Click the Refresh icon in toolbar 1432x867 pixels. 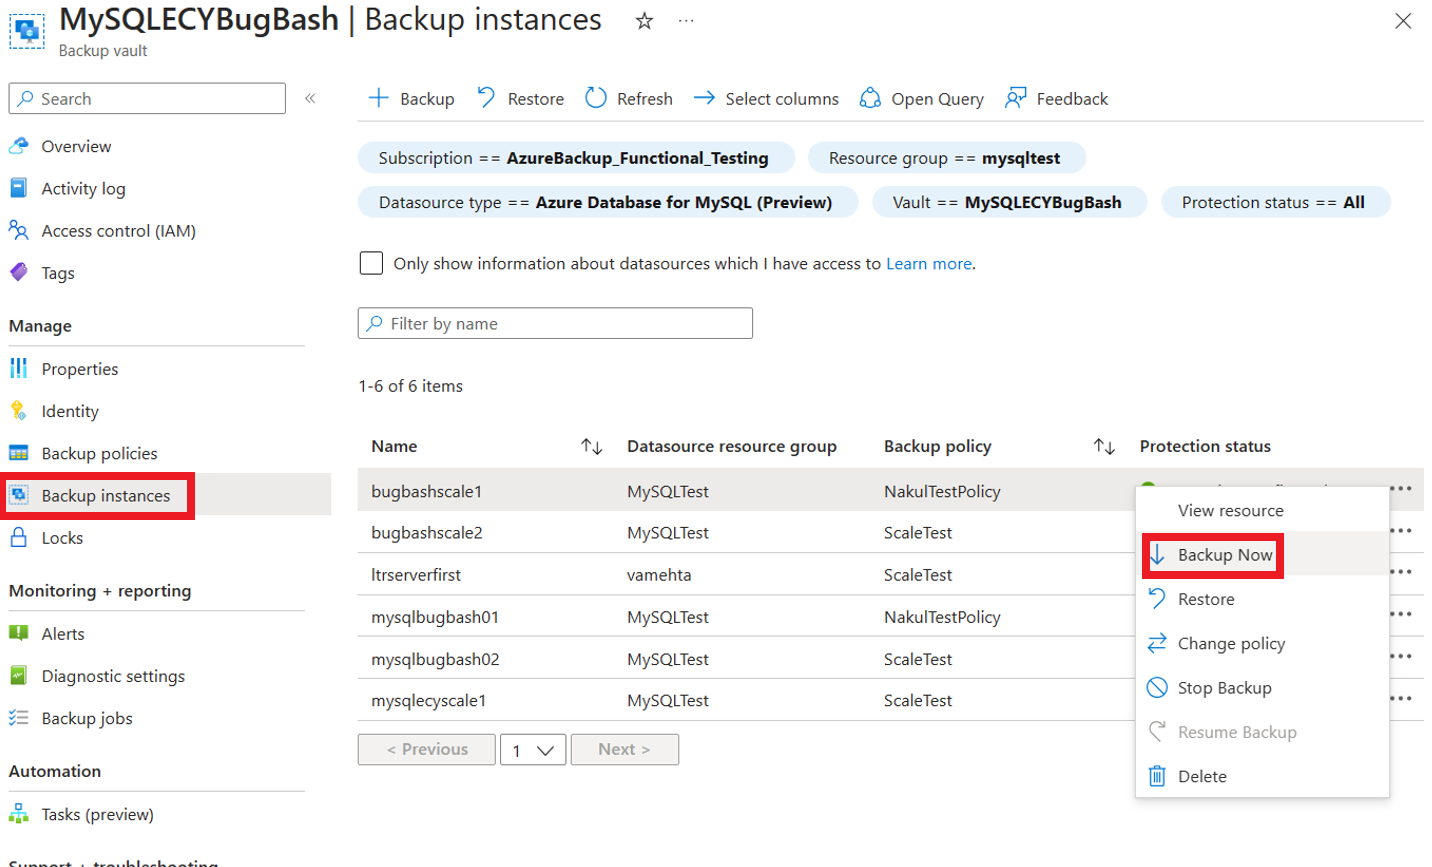coord(596,98)
